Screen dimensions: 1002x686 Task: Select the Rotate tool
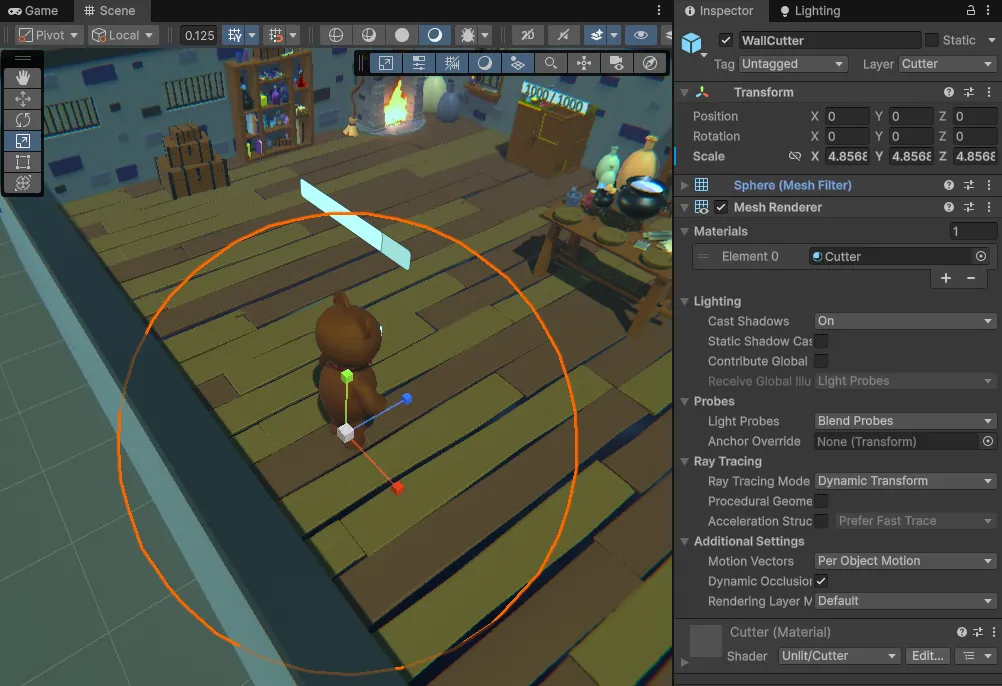(x=23, y=120)
